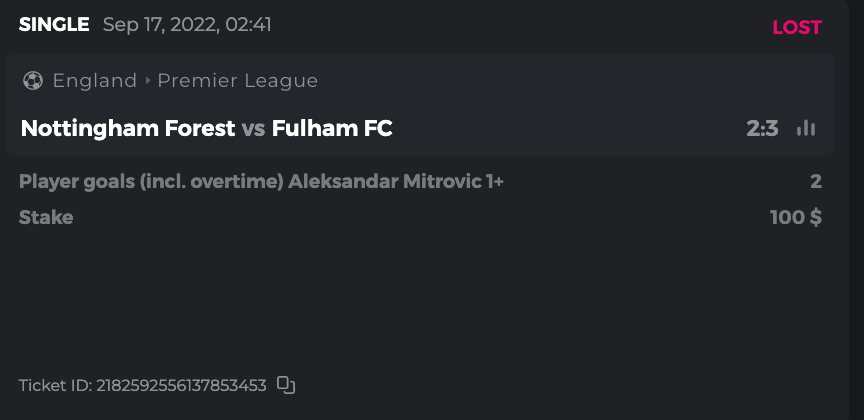This screenshot has height=420, width=864.
Task: Click the SINGLE bet type label
Action: tap(54, 25)
